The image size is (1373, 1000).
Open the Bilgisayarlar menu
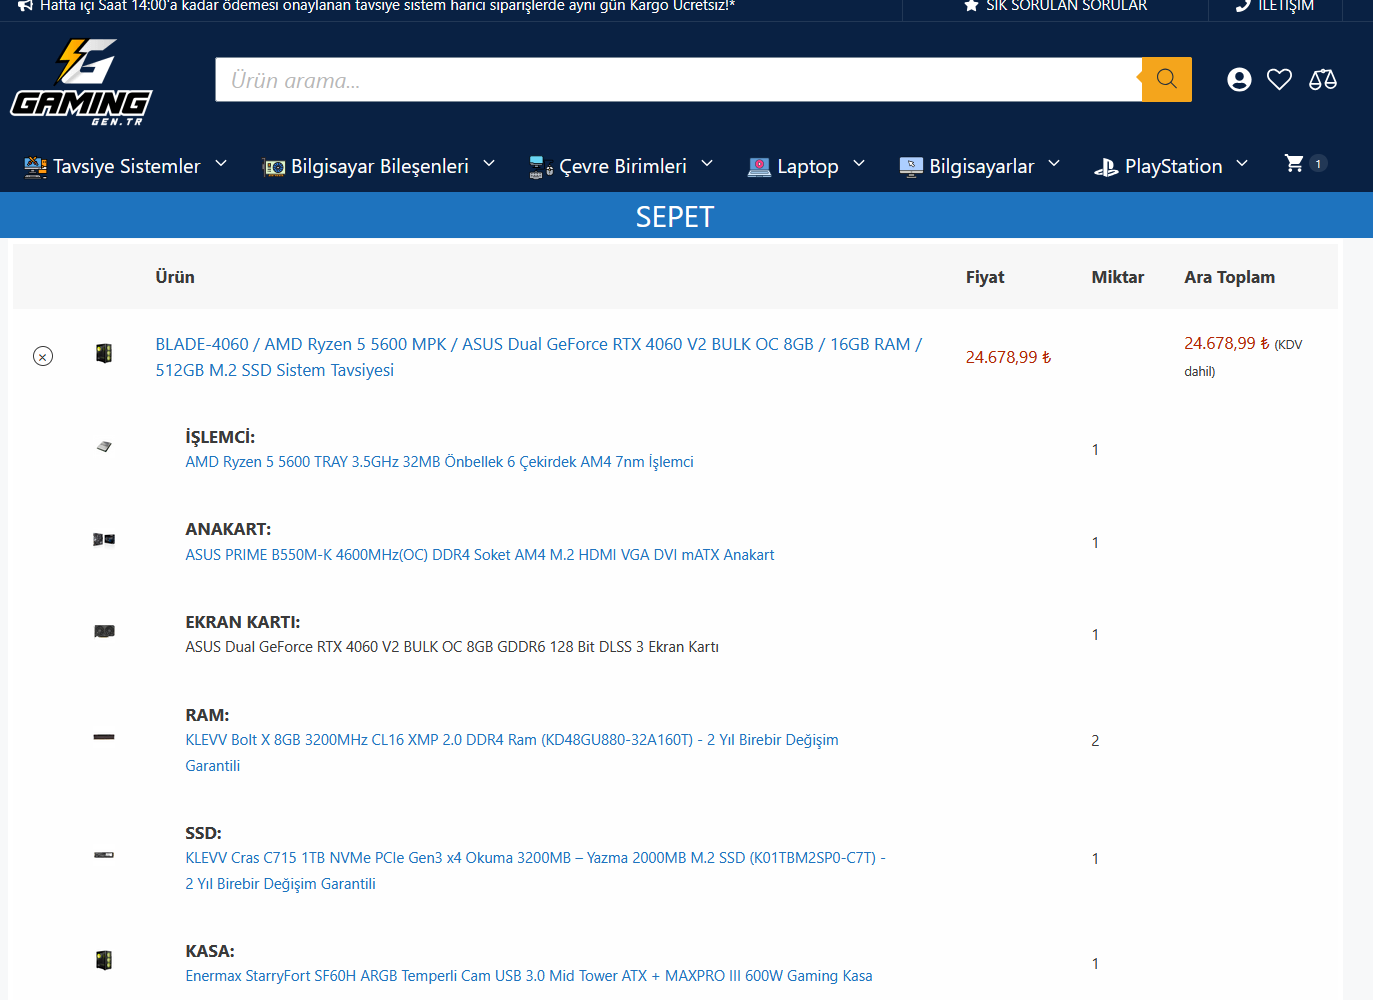tap(980, 167)
